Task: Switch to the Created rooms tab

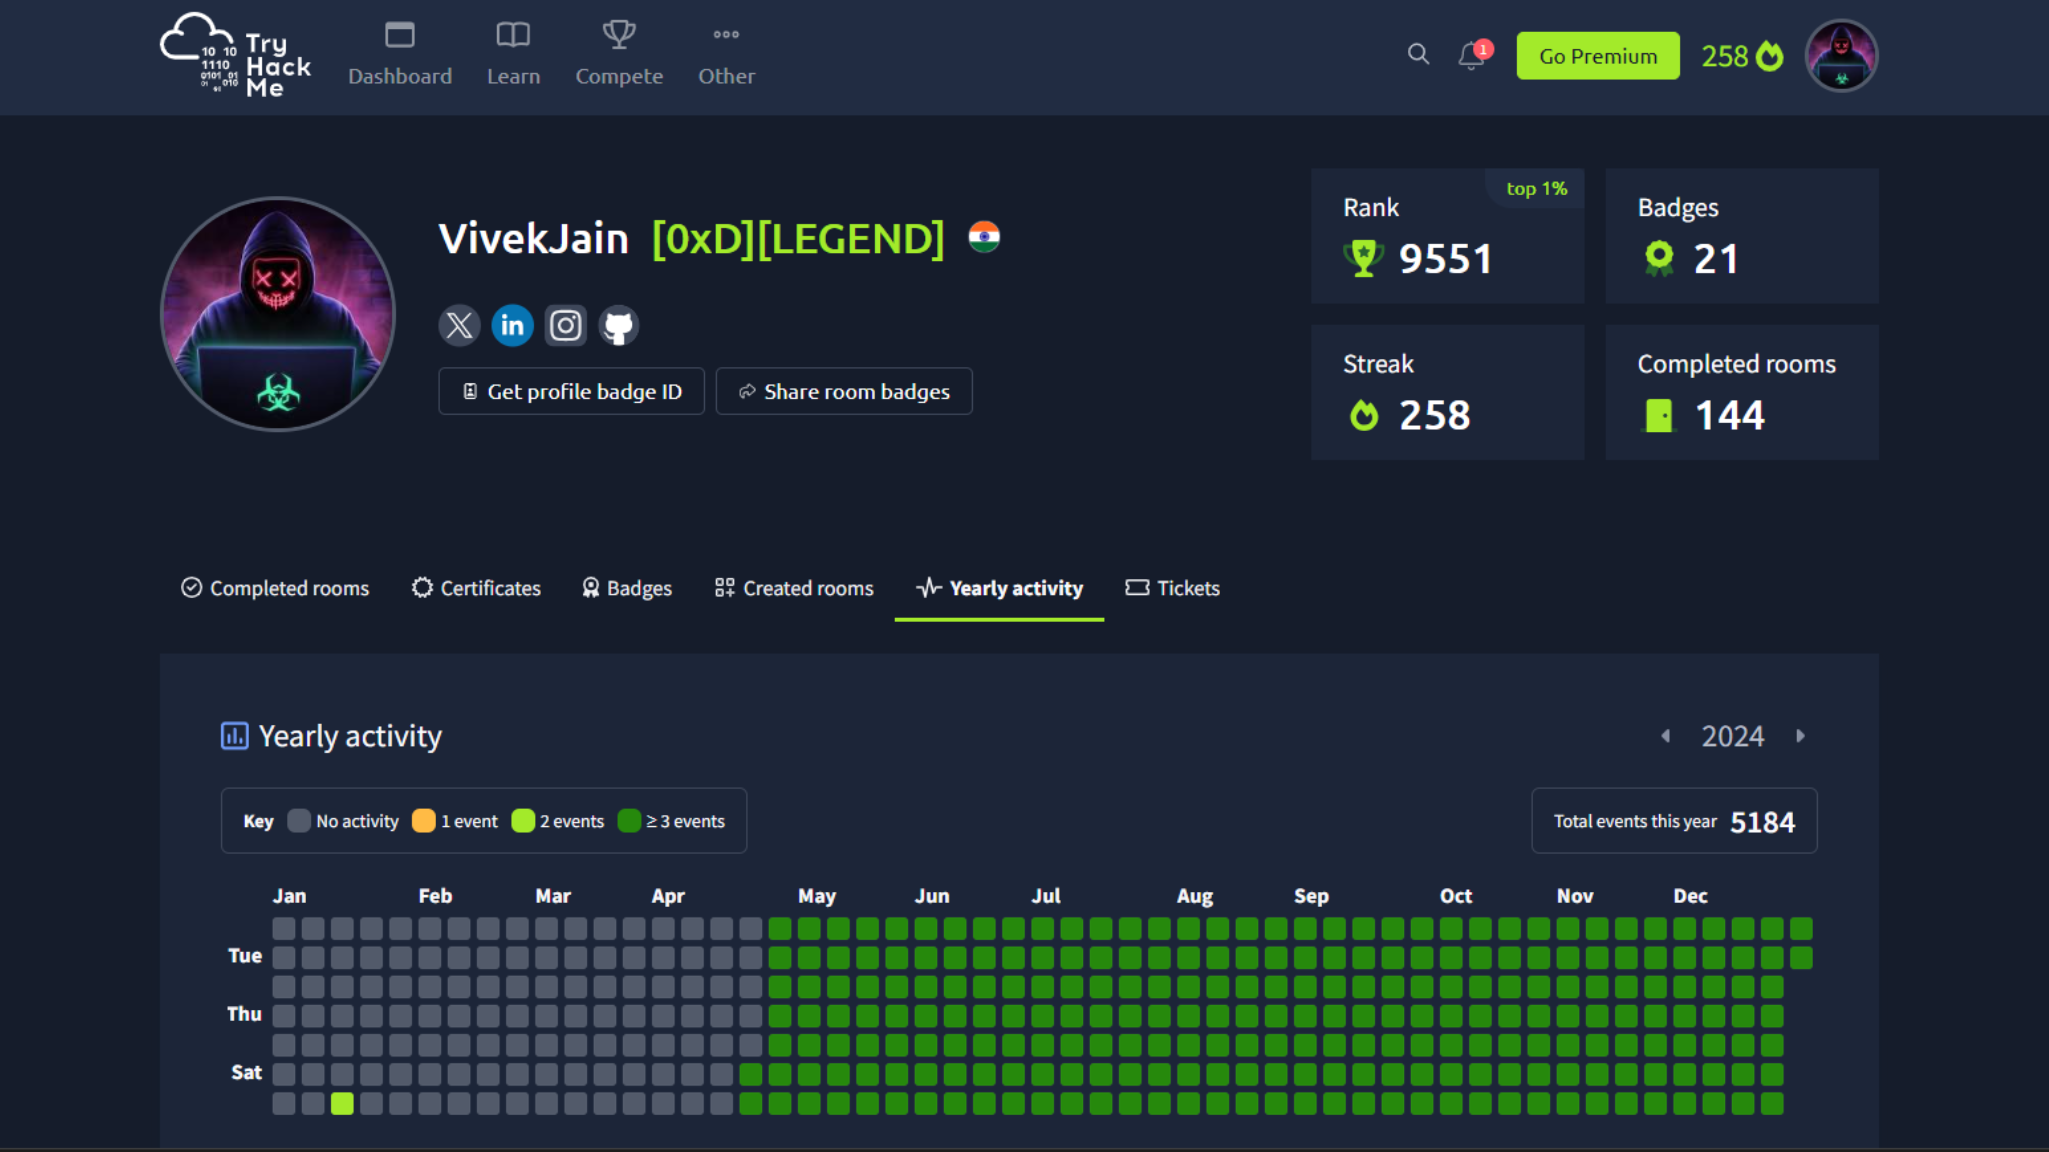Action: [x=794, y=588]
